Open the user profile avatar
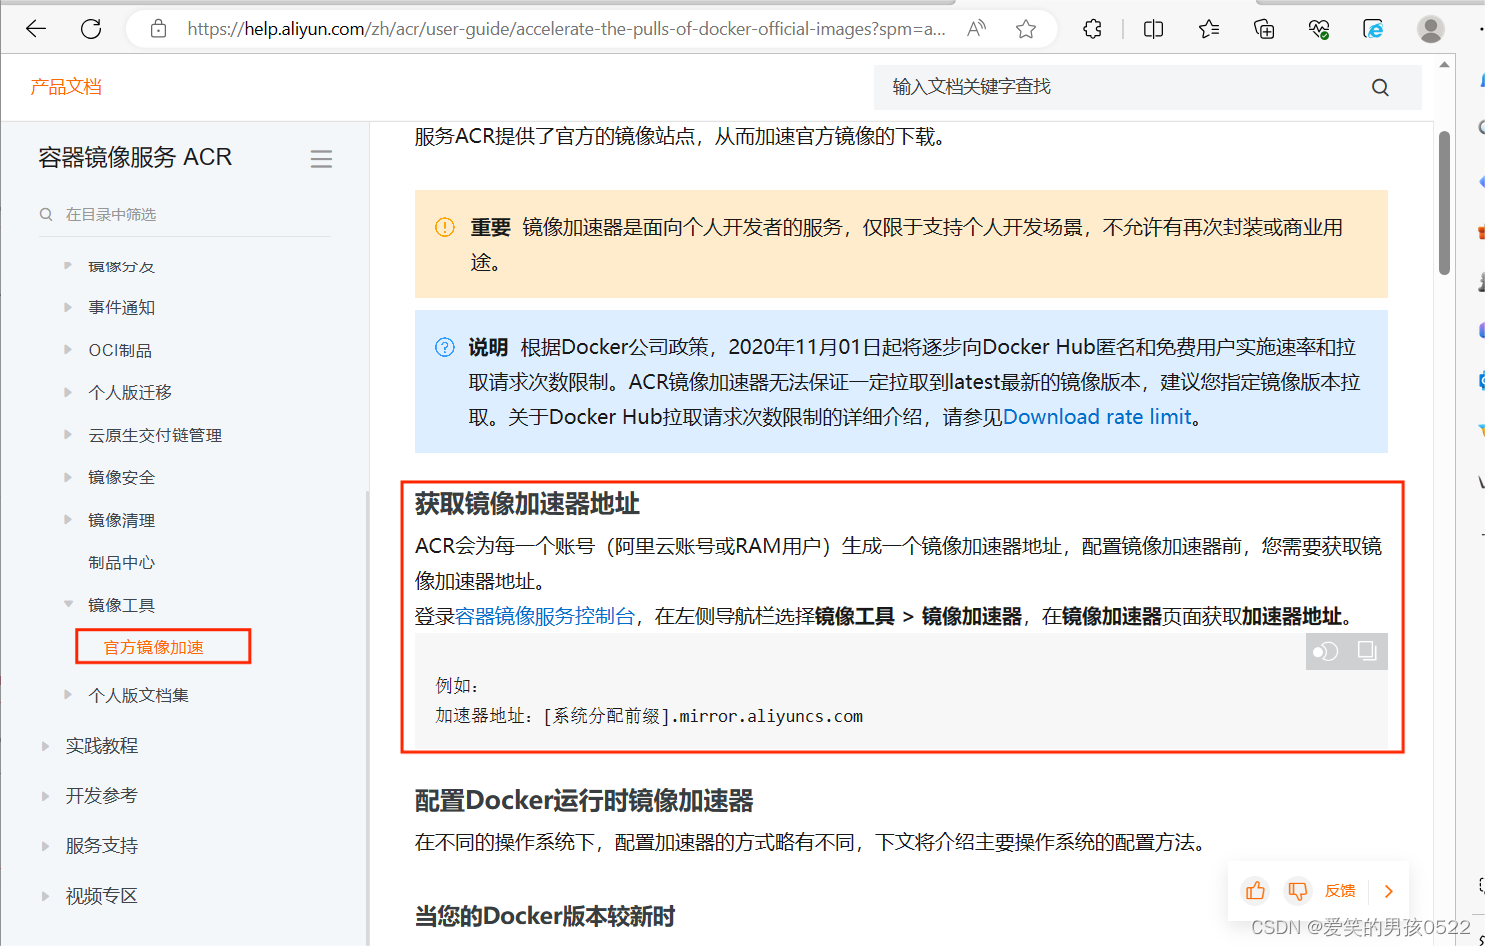Viewport: 1485px width, 946px height. pos(1431,29)
